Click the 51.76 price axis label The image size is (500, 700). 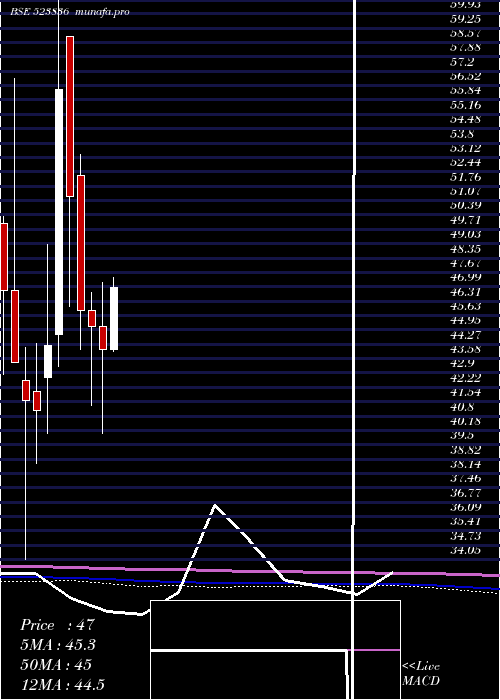pyautogui.click(x=465, y=177)
